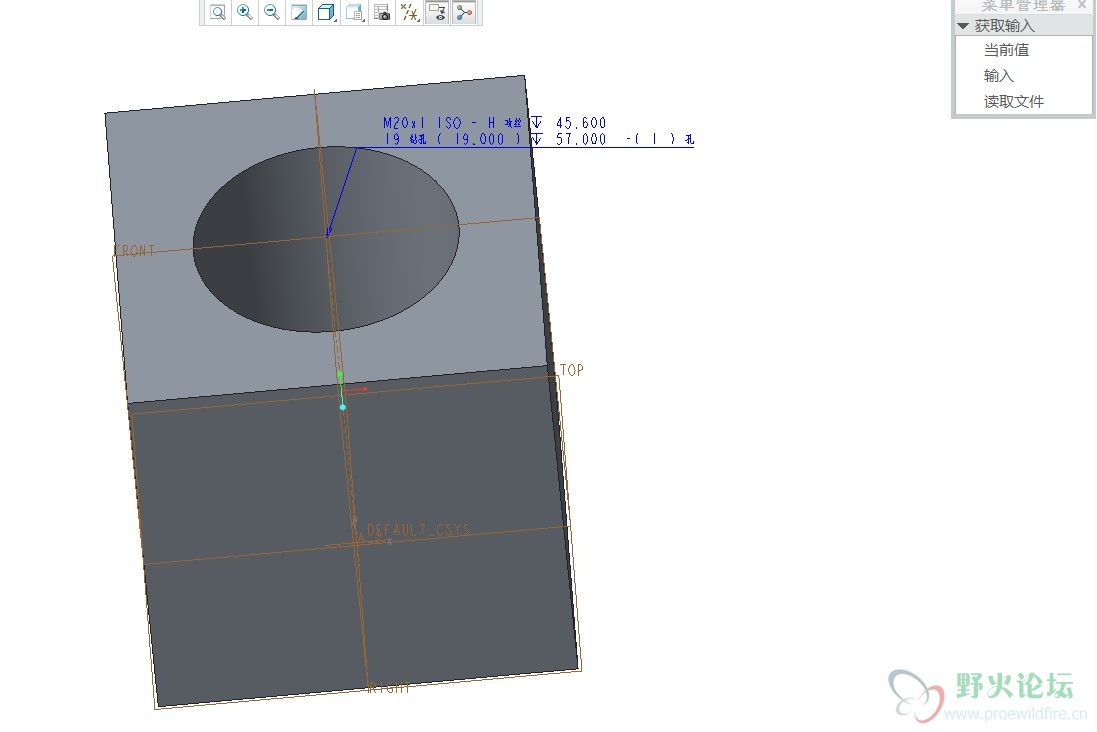Image resolution: width=1097 pixels, height=732 pixels.
Task: Select the 19.000 drill diameter value
Action: [479, 139]
